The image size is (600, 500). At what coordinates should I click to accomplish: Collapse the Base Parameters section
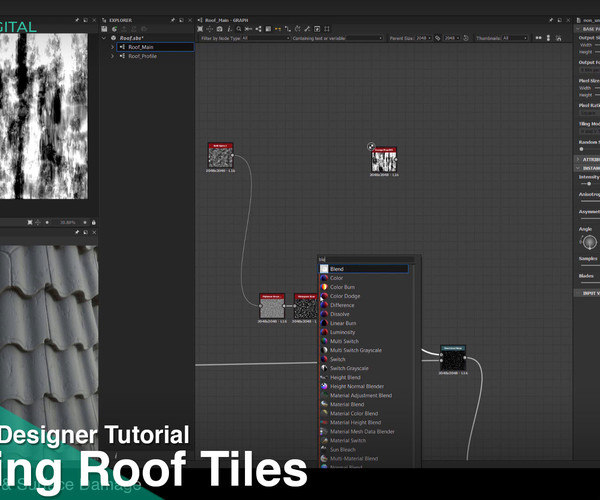[578, 29]
